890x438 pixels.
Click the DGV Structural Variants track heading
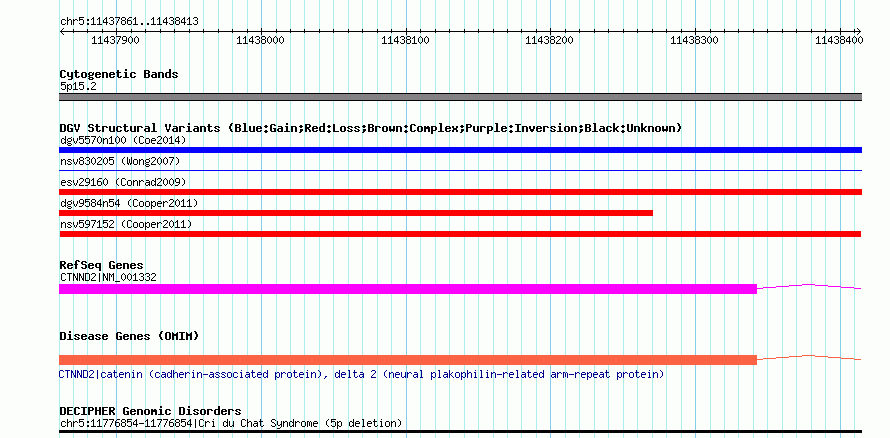coord(371,128)
